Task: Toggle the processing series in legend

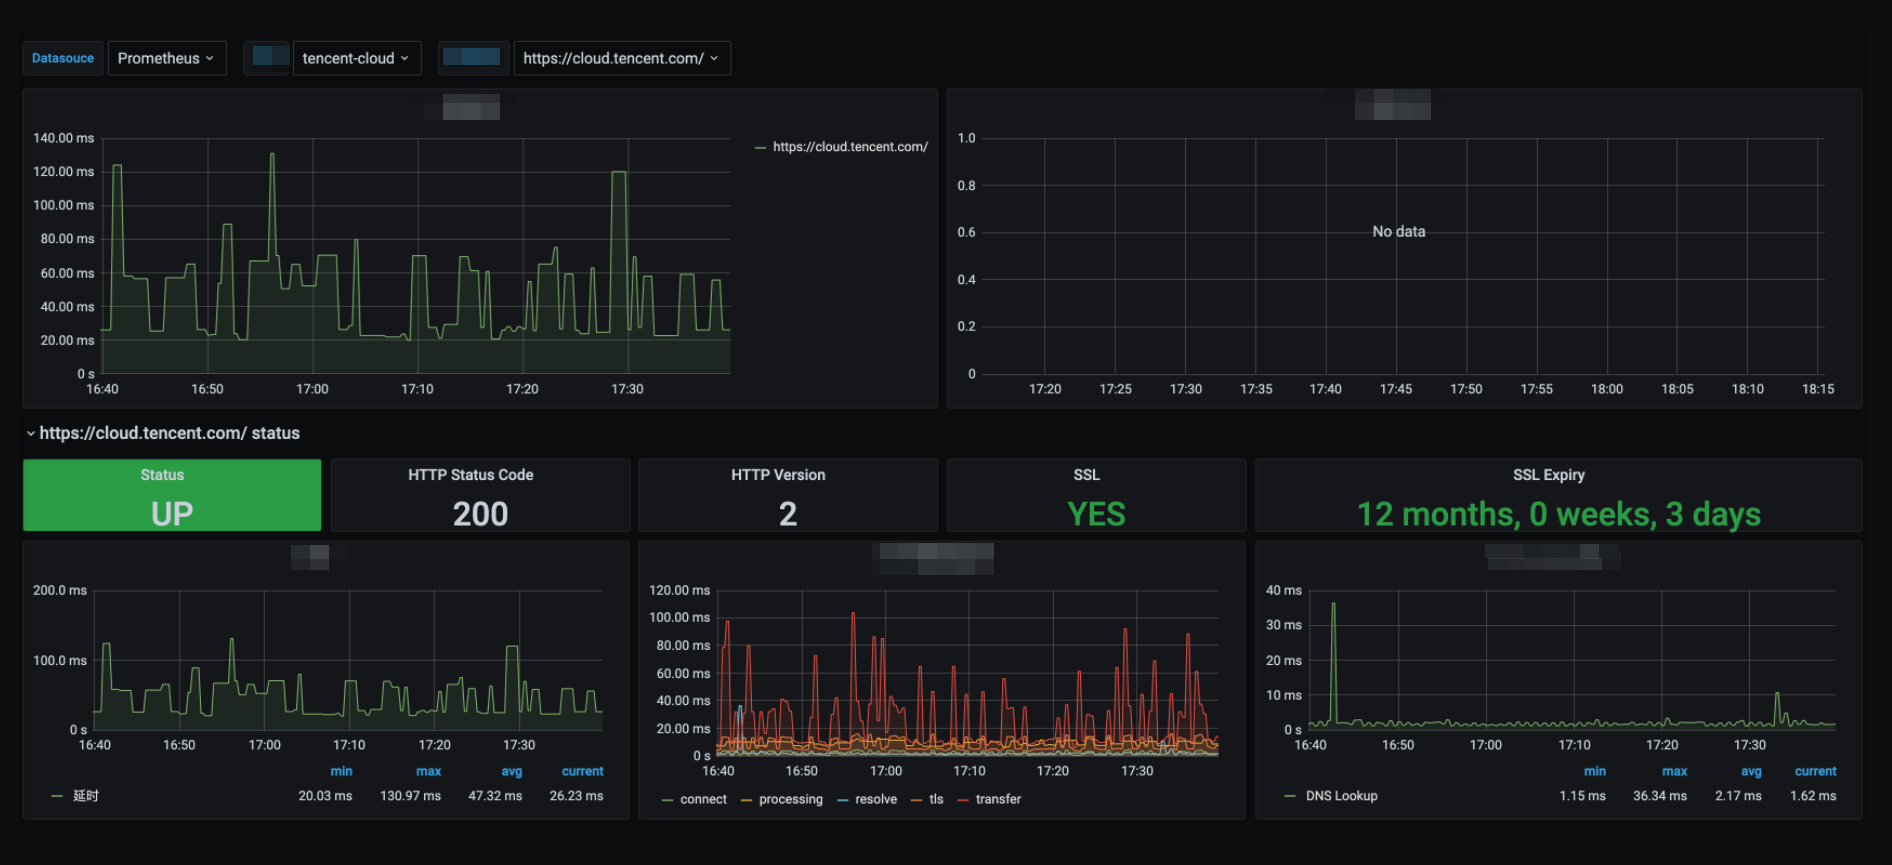Action: tap(790, 799)
